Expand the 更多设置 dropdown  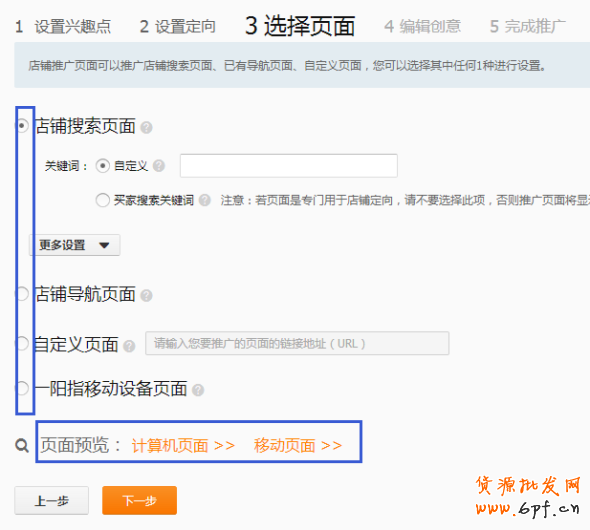[75, 245]
